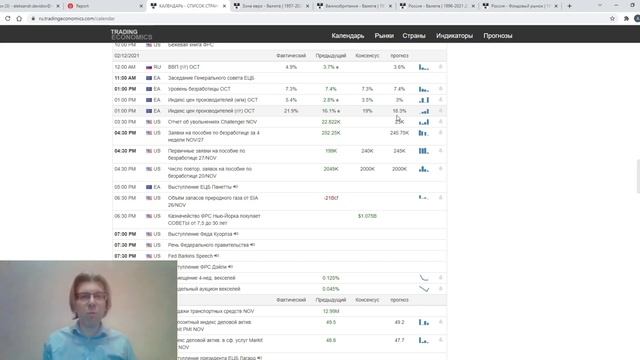Switch to the Великобритания - Валюта tab
Viewport: 640px width, 360px height.
tap(354, 6)
